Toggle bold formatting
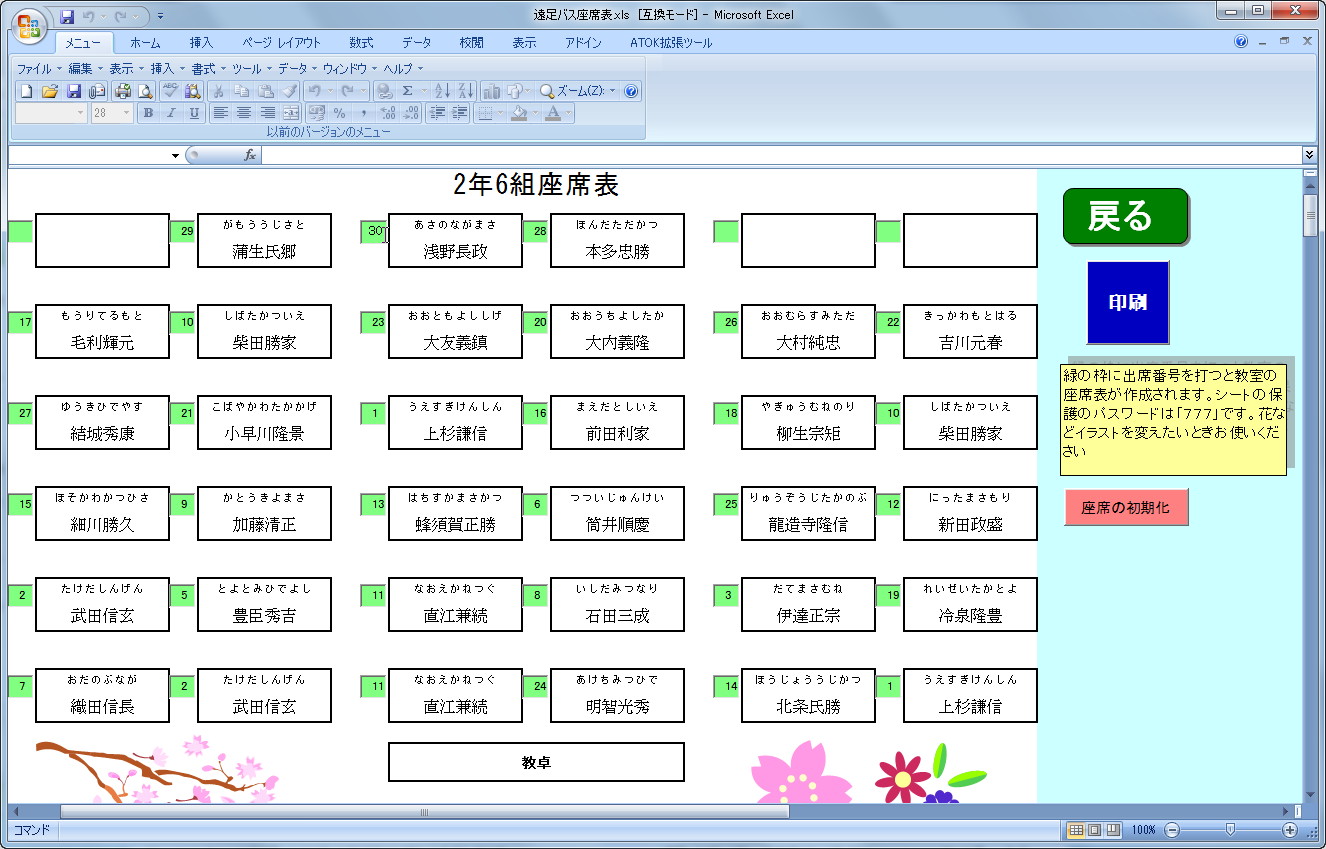This screenshot has width=1326, height=849. point(148,112)
